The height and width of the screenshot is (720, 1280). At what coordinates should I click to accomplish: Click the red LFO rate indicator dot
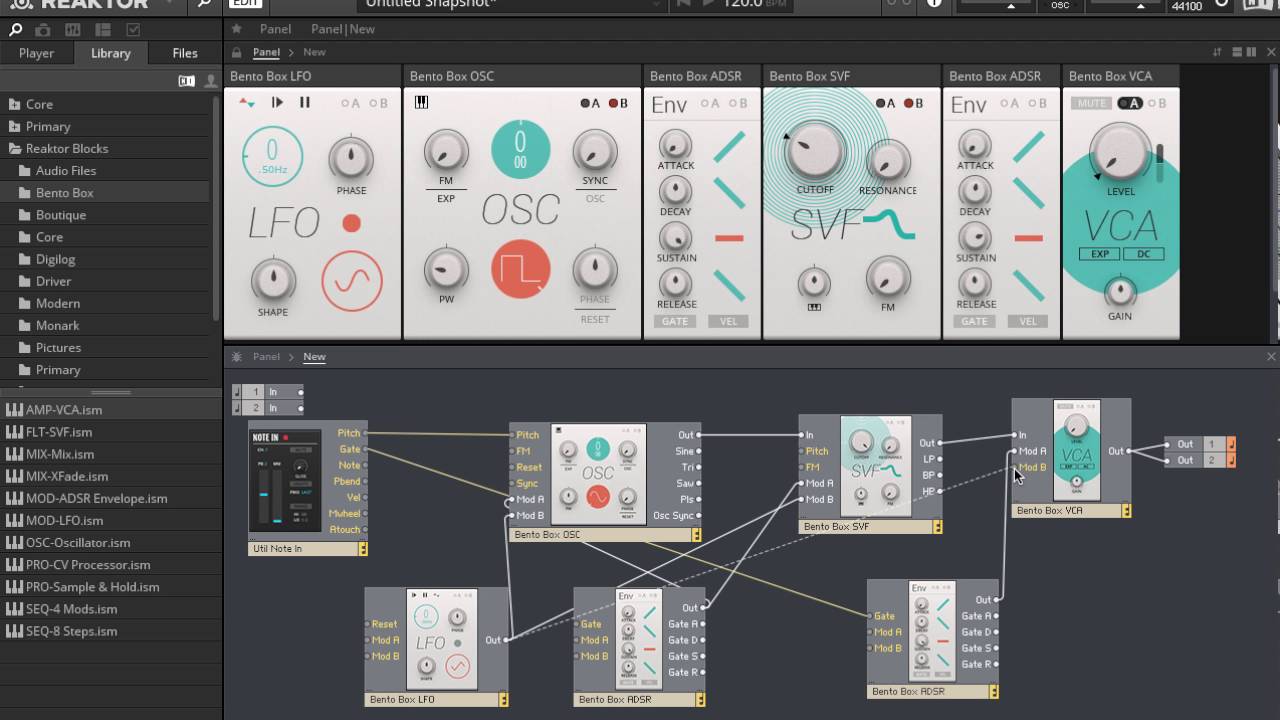351,223
